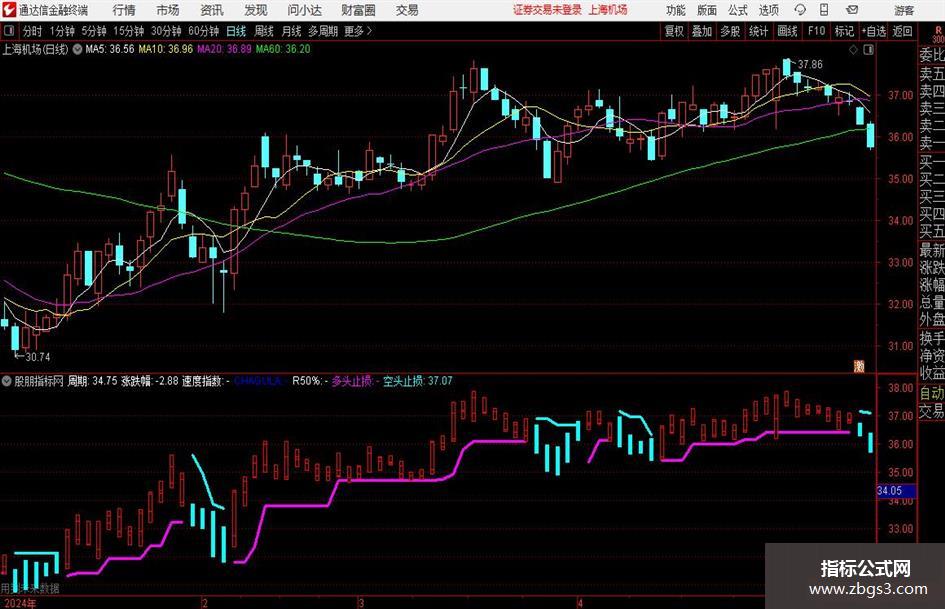Open the F10 company info button
This screenshot has width=945, height=609.
[816, 31]
